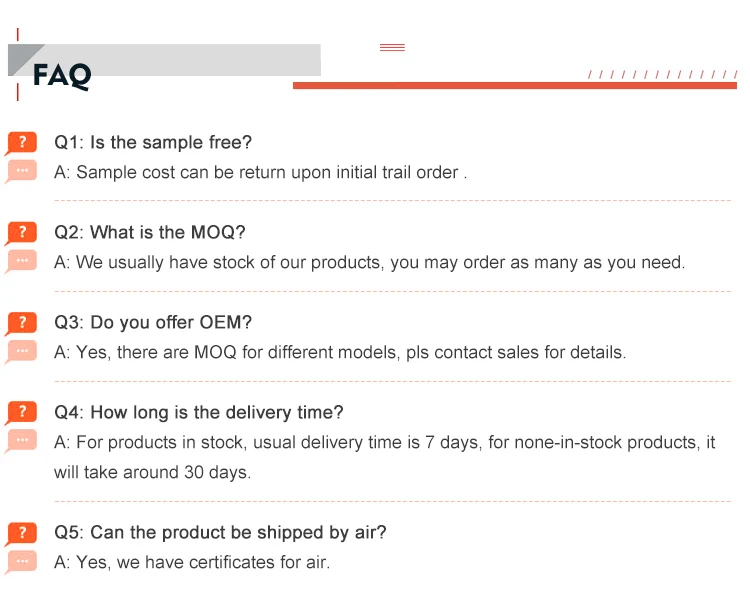Image resolution: width=750 pixels, height=600 pixels.
Task: Open question "Do you offer OEM?"
Action: 153,322
